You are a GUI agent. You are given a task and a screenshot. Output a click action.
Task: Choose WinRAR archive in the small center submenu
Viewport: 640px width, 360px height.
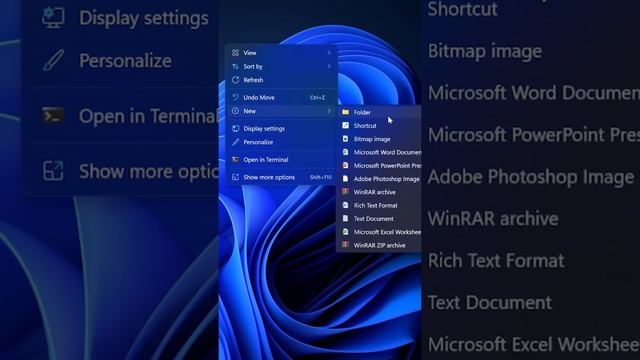[380, 192]
